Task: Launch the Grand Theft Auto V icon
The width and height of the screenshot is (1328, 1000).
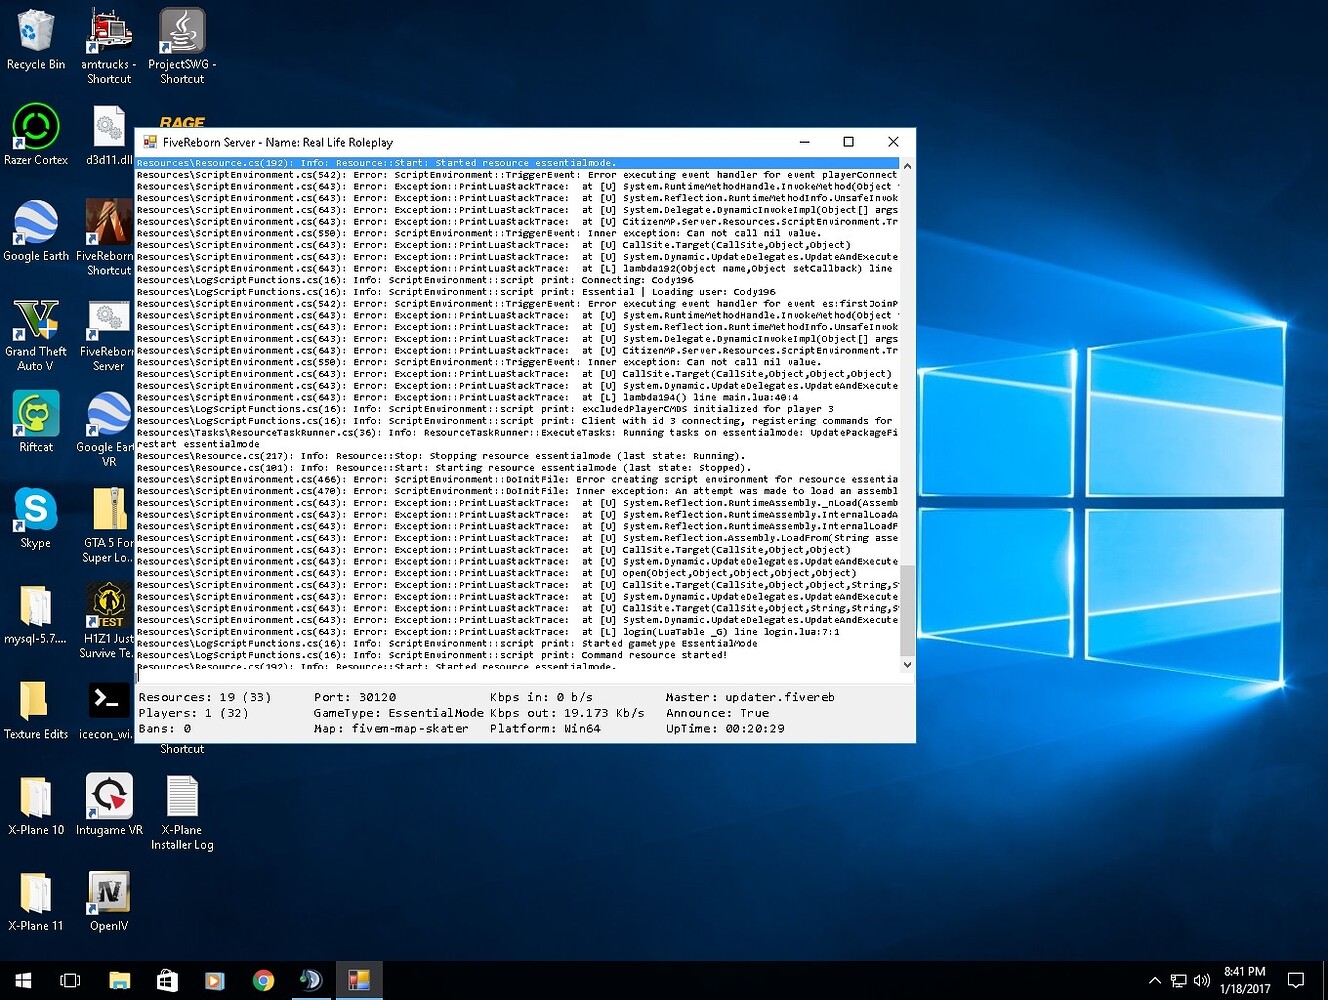Action: click(x=36, y=335)
